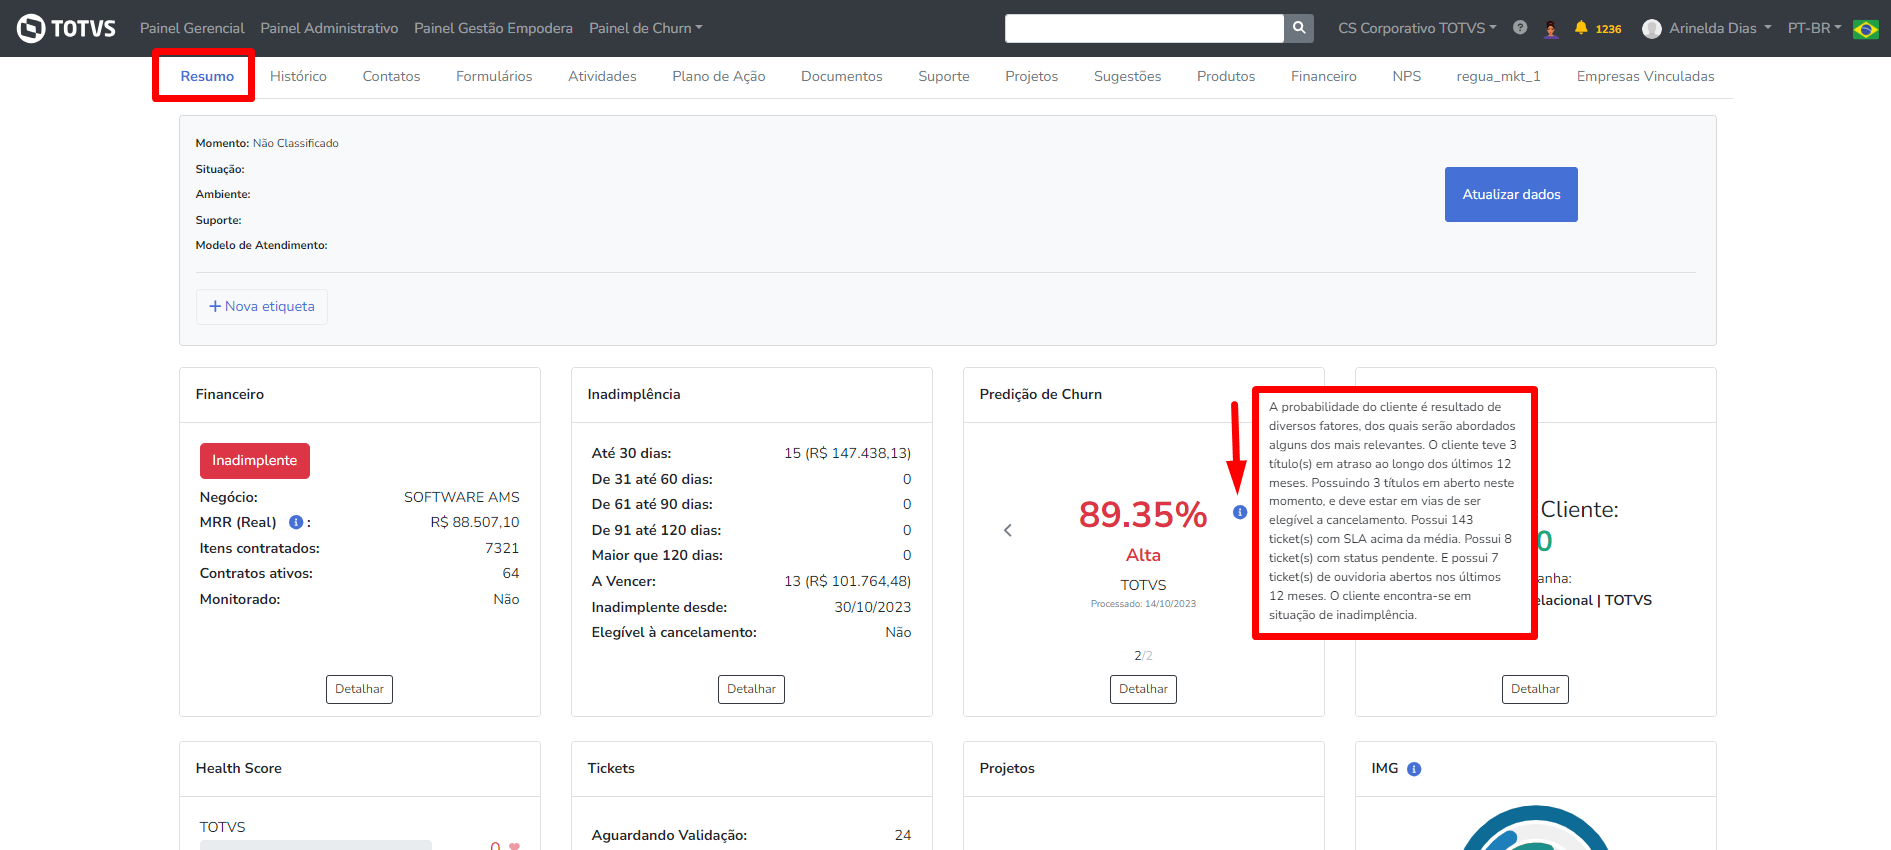The width and height of the screenshot is (1891, 850).
Task: Click the '2/2' page indicator in churn card
Action: coord(1143,656)
